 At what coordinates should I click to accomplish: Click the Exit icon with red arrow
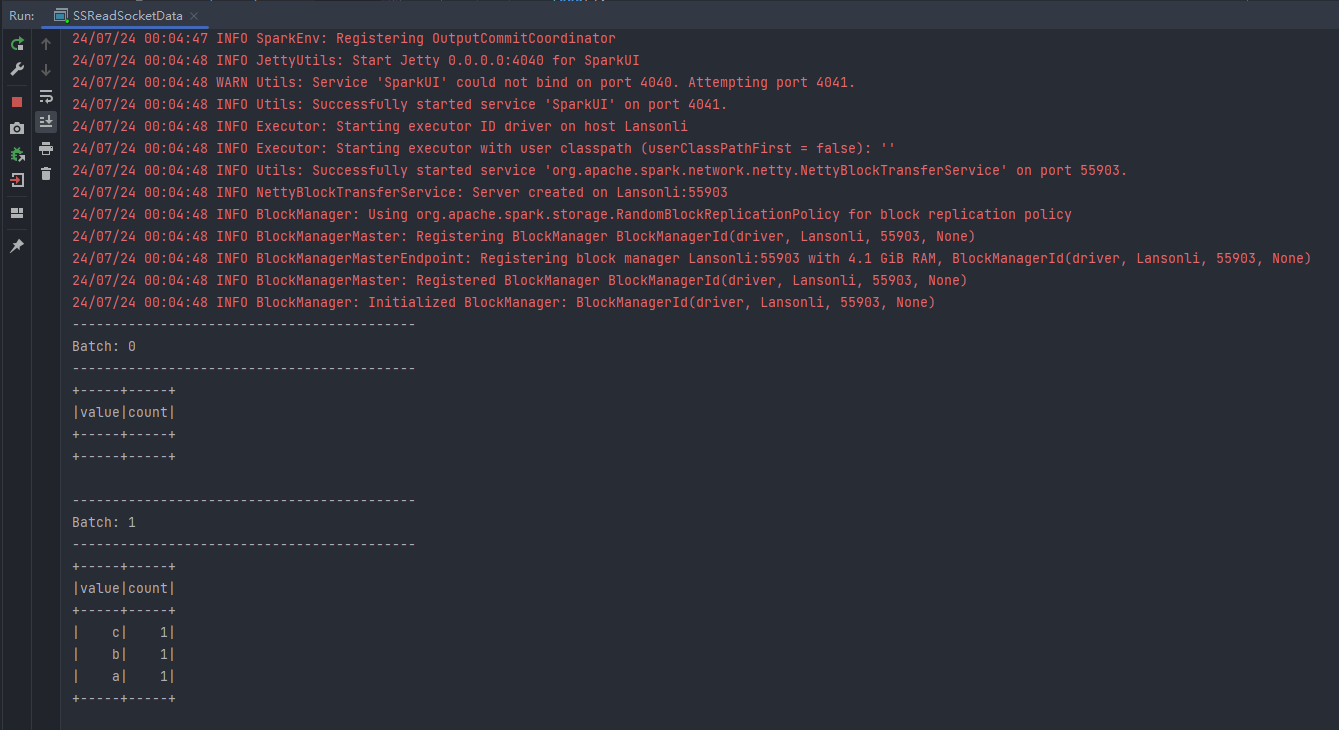(17, 181)
